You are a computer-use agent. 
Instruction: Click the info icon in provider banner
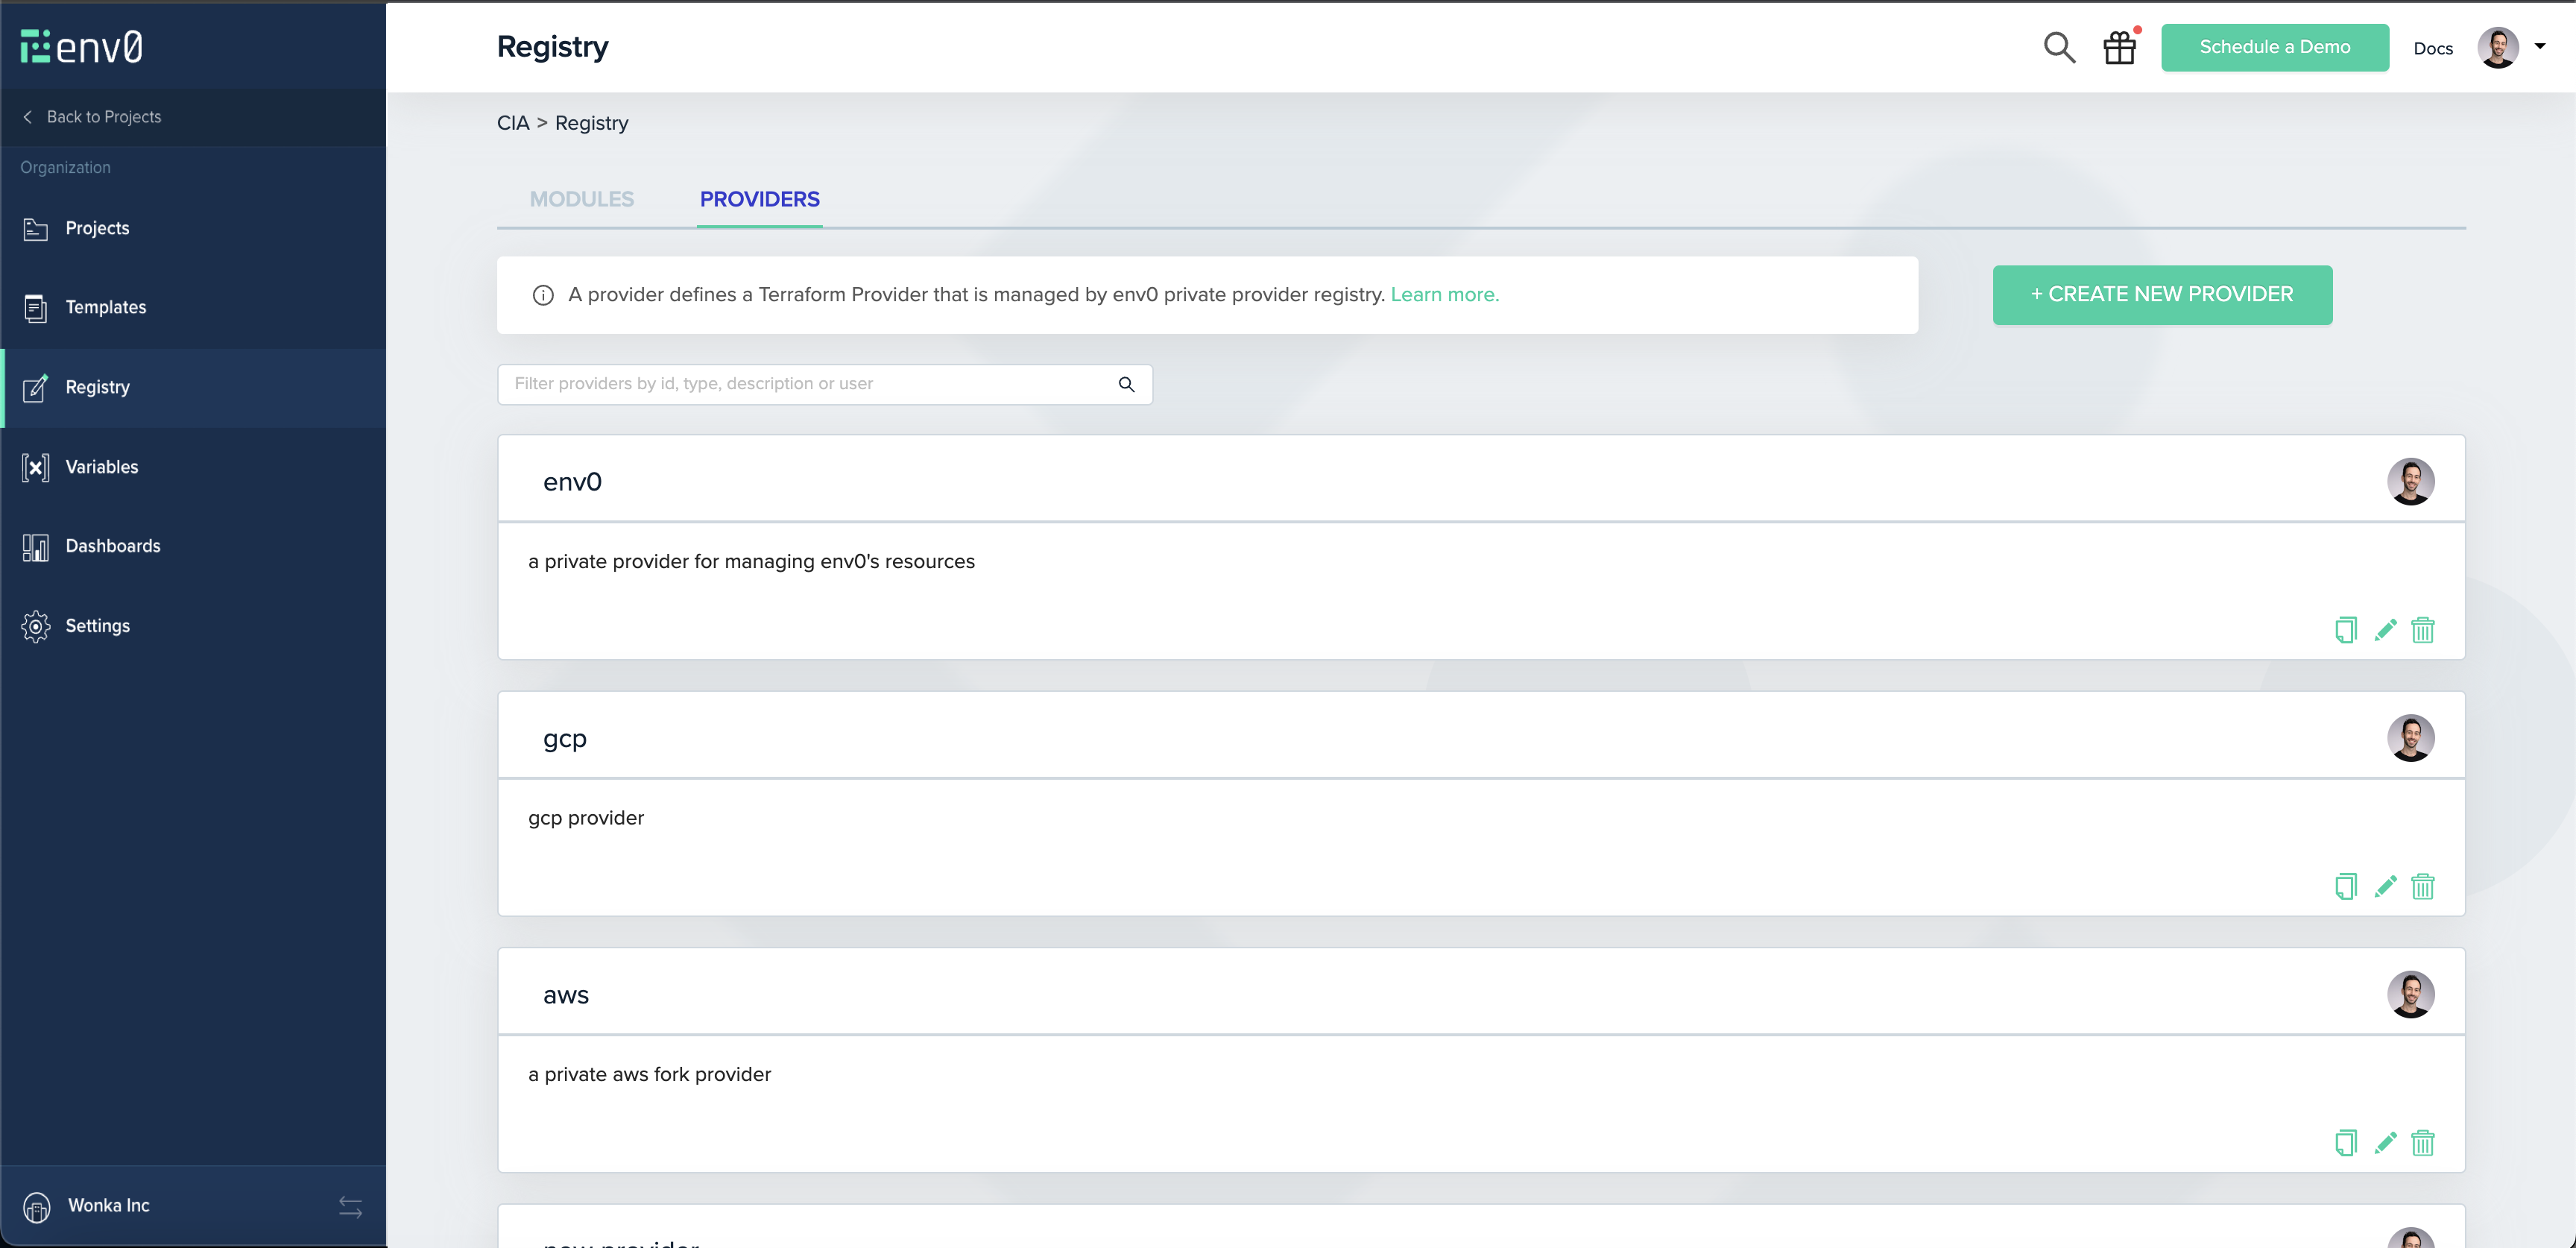[543, 295]
